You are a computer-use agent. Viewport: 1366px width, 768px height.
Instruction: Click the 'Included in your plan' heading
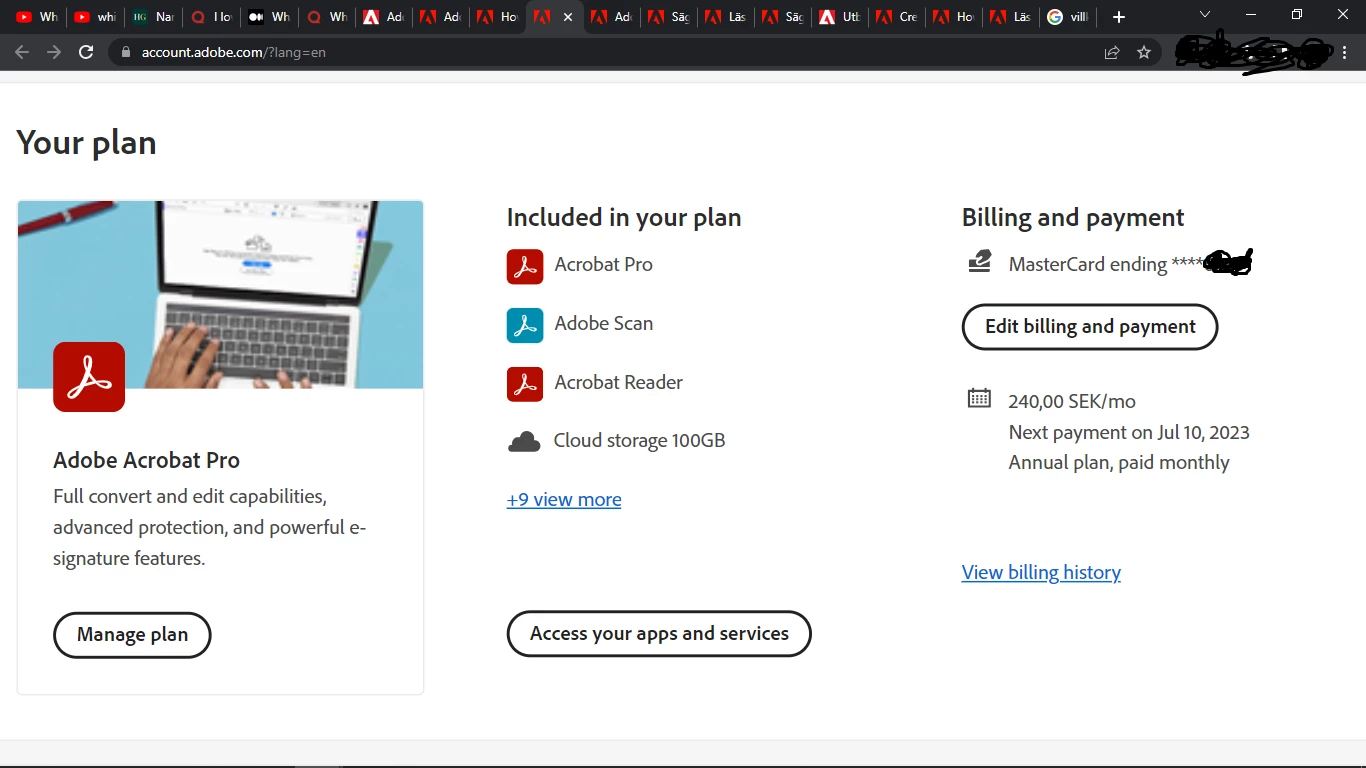[624, 218]
